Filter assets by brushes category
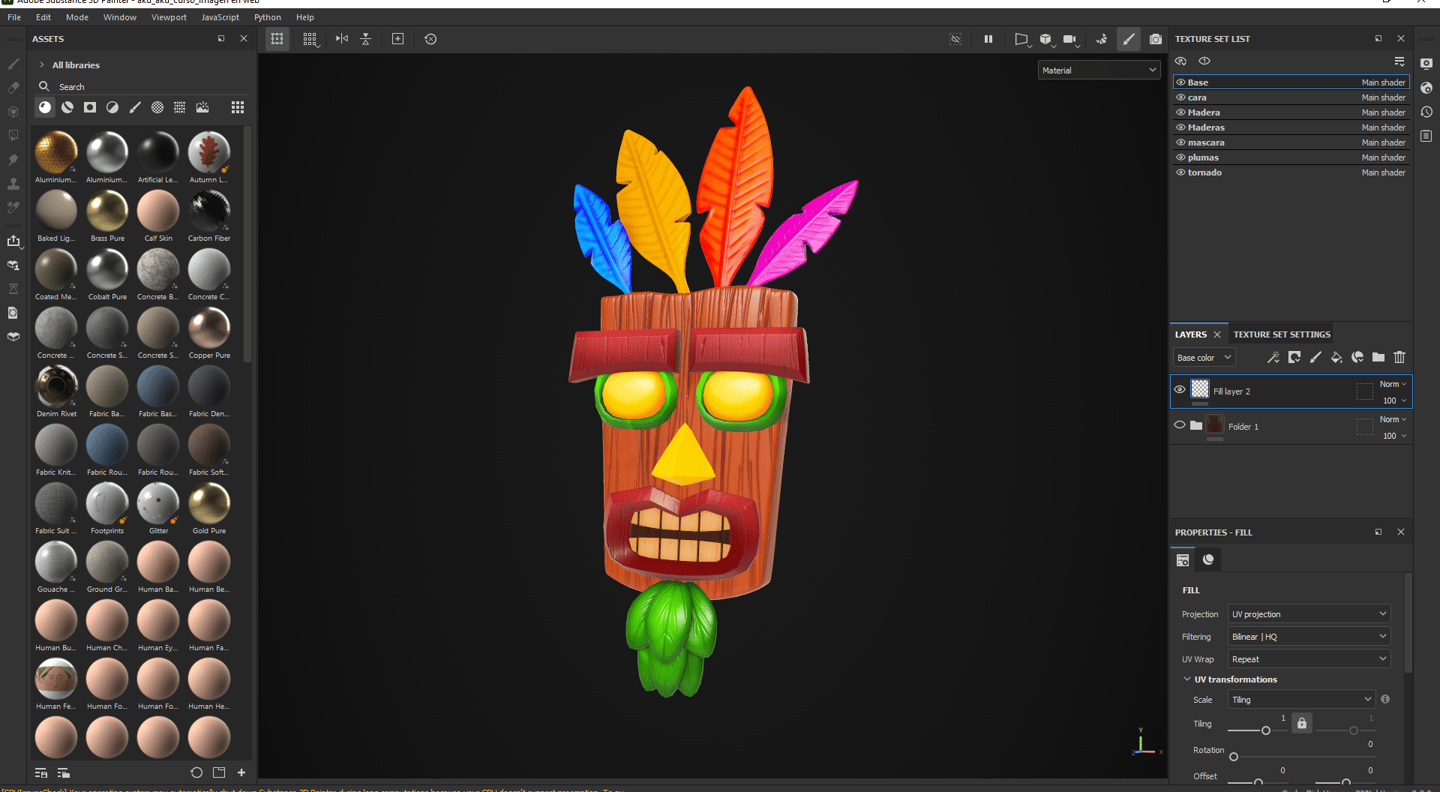The height and width of the screenshot is (792, 1440). (x=135, y=107)
